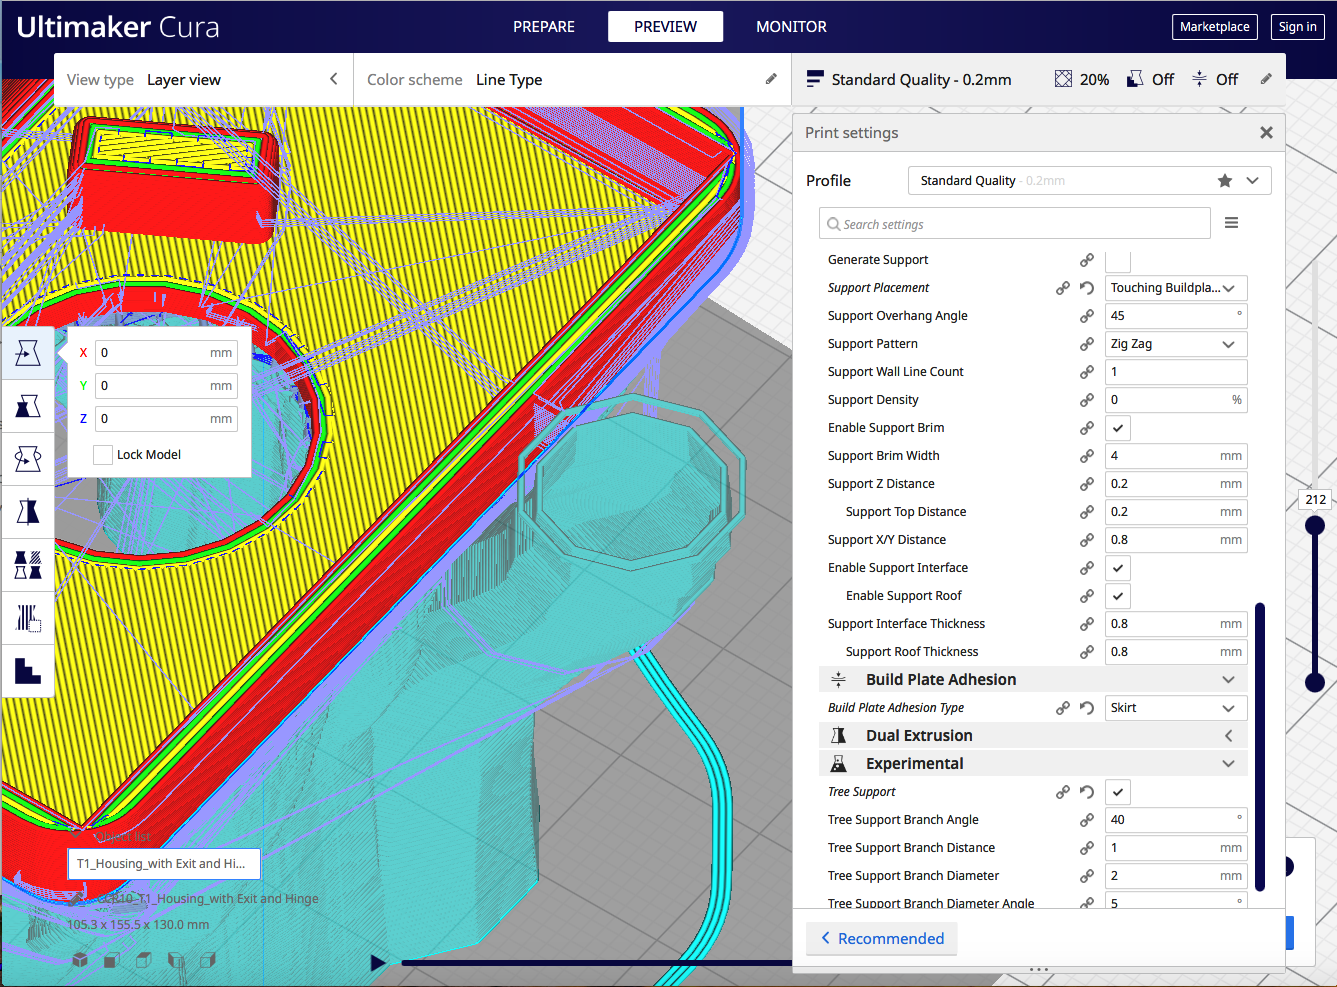This screenshot has height=987, width=1337.
Task: Play the layer simulation
Action: tap(378, 963)
